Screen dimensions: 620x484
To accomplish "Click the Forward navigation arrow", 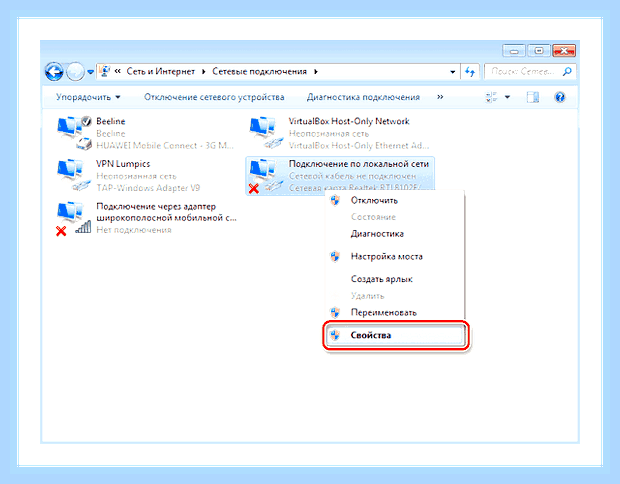I will [x=75, y=72].
